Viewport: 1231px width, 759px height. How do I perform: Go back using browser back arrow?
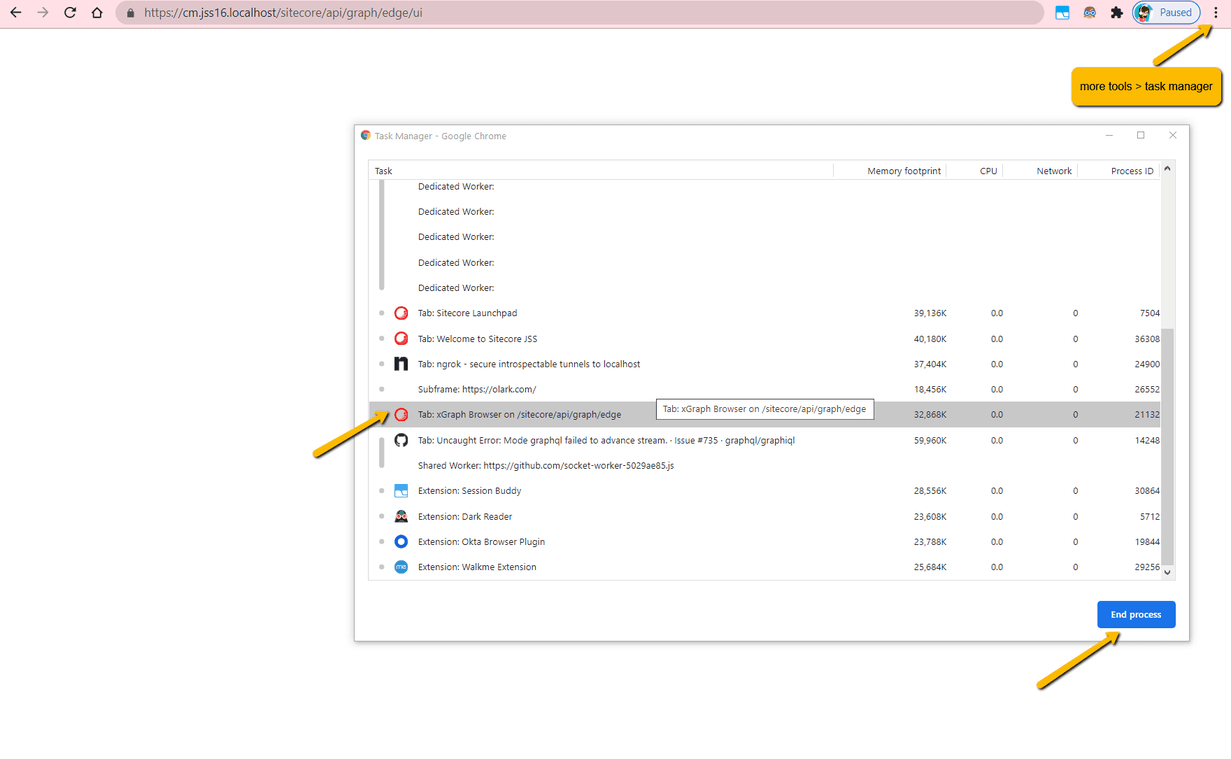click(16, 13)
